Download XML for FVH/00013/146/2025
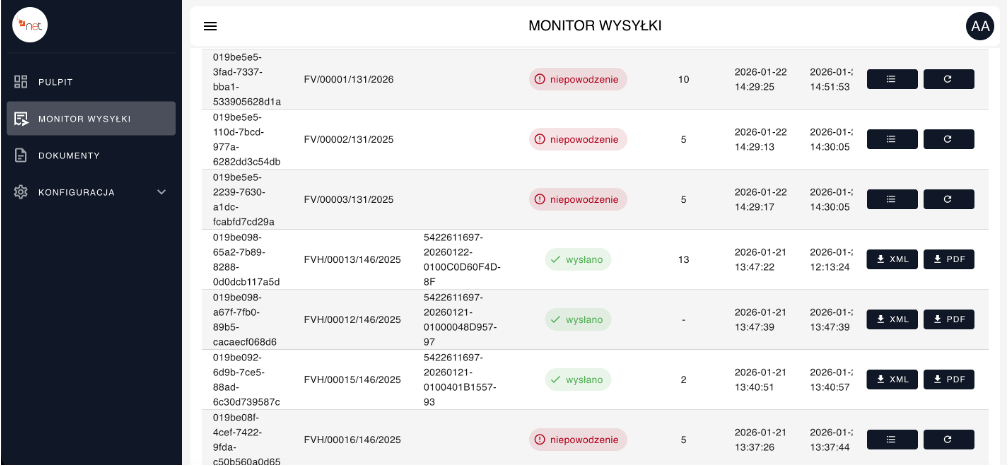 click(x=892, y=259)
